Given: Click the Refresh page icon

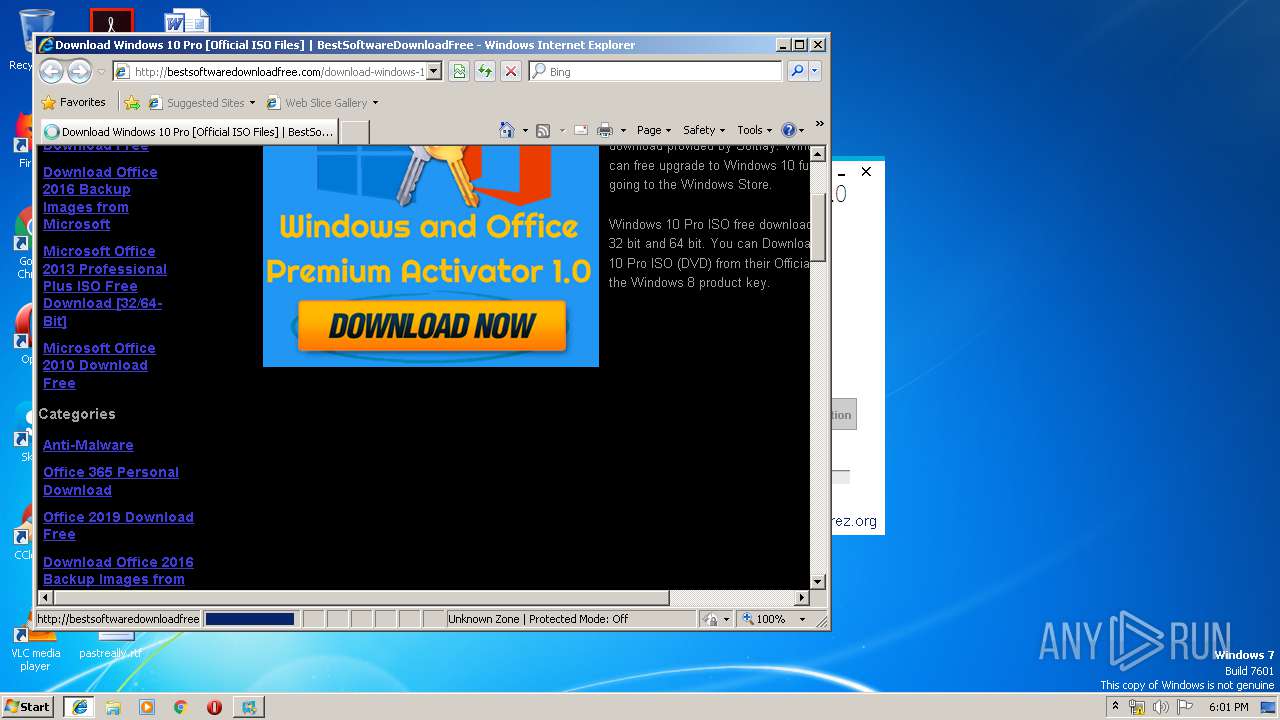Looking at the screenshot, I should [485, 71].
